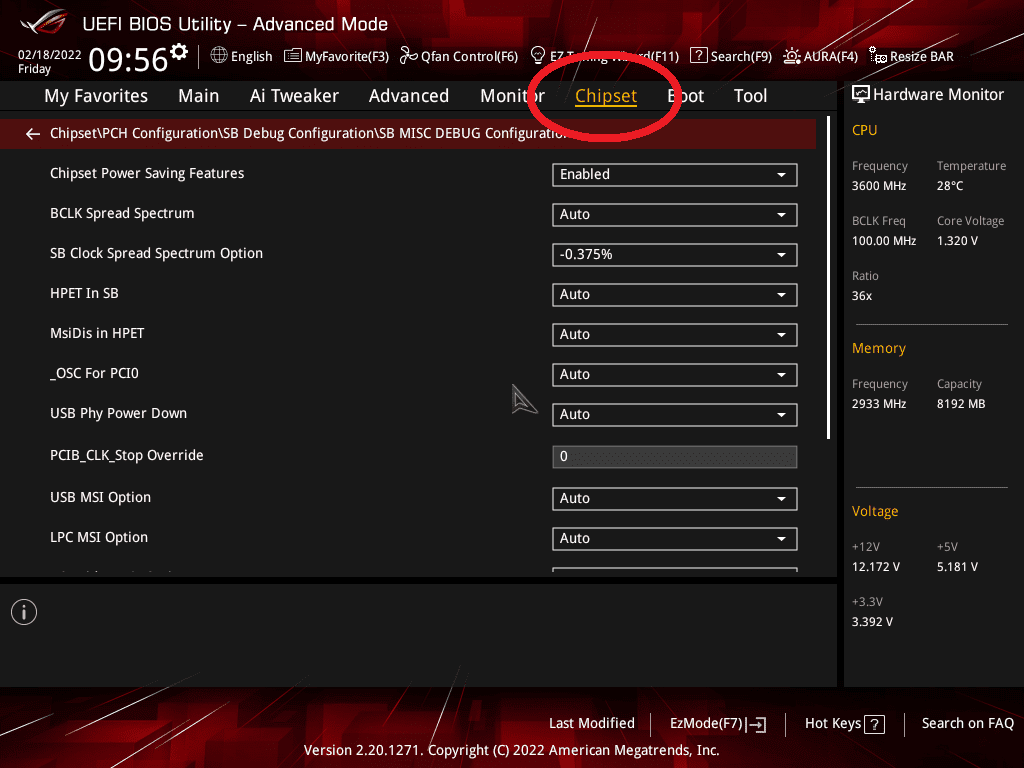The height and width of the screenshot is (768, 1024).
Task: Open the Boot tab
Action: (x=686, y=96)
